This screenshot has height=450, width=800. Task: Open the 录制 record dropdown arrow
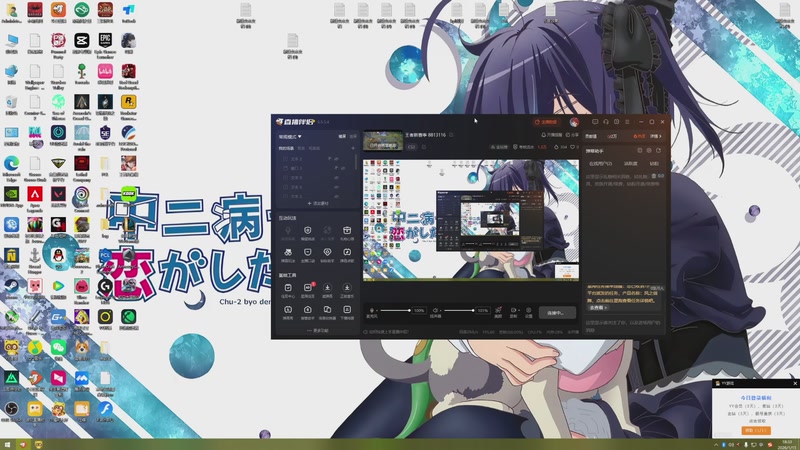pyautogui.click(x=518, y=310)
